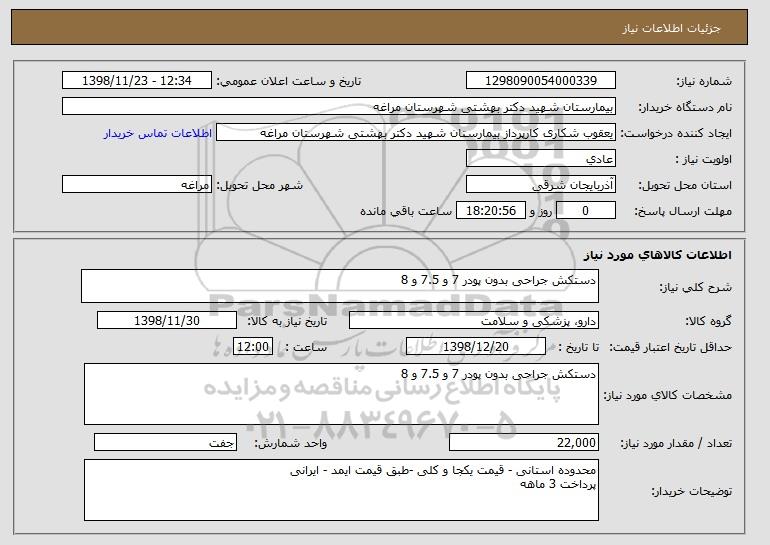
Task: Click the priority field showing عادی
Action: (541, 159)
